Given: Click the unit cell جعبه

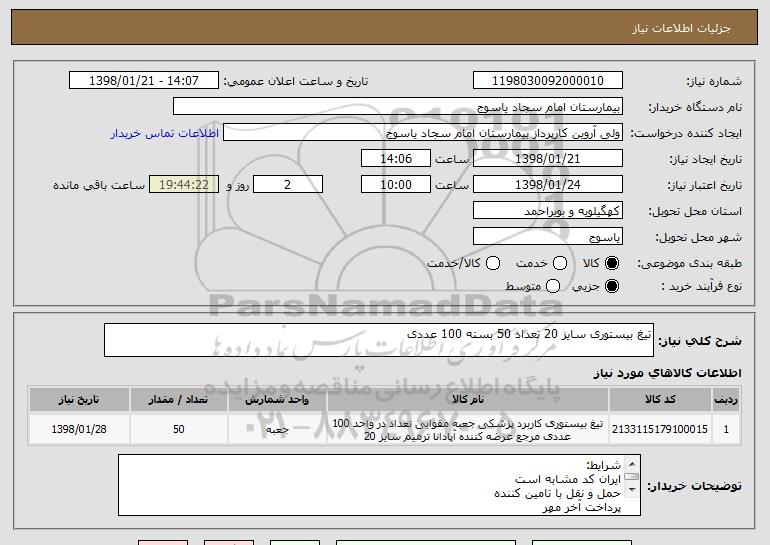Looking at the screenshot, I should click(277, 429).
